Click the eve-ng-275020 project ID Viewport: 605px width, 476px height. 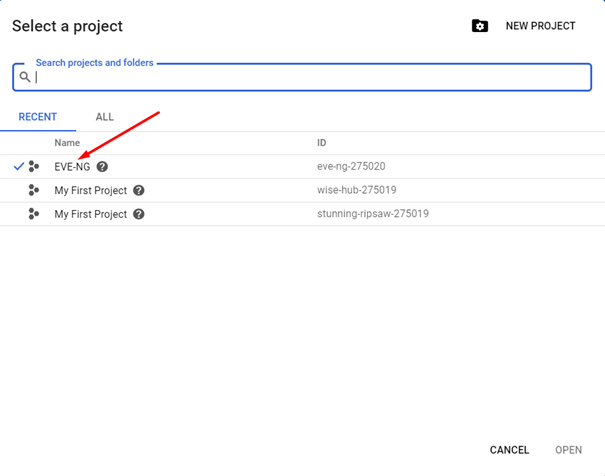click(351, 166)
